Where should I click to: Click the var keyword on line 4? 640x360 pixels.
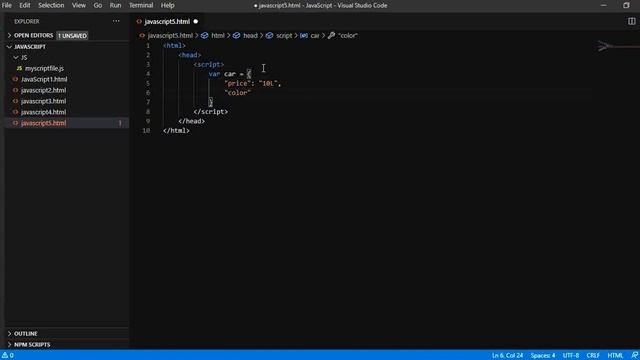click(x=214, y=74)
